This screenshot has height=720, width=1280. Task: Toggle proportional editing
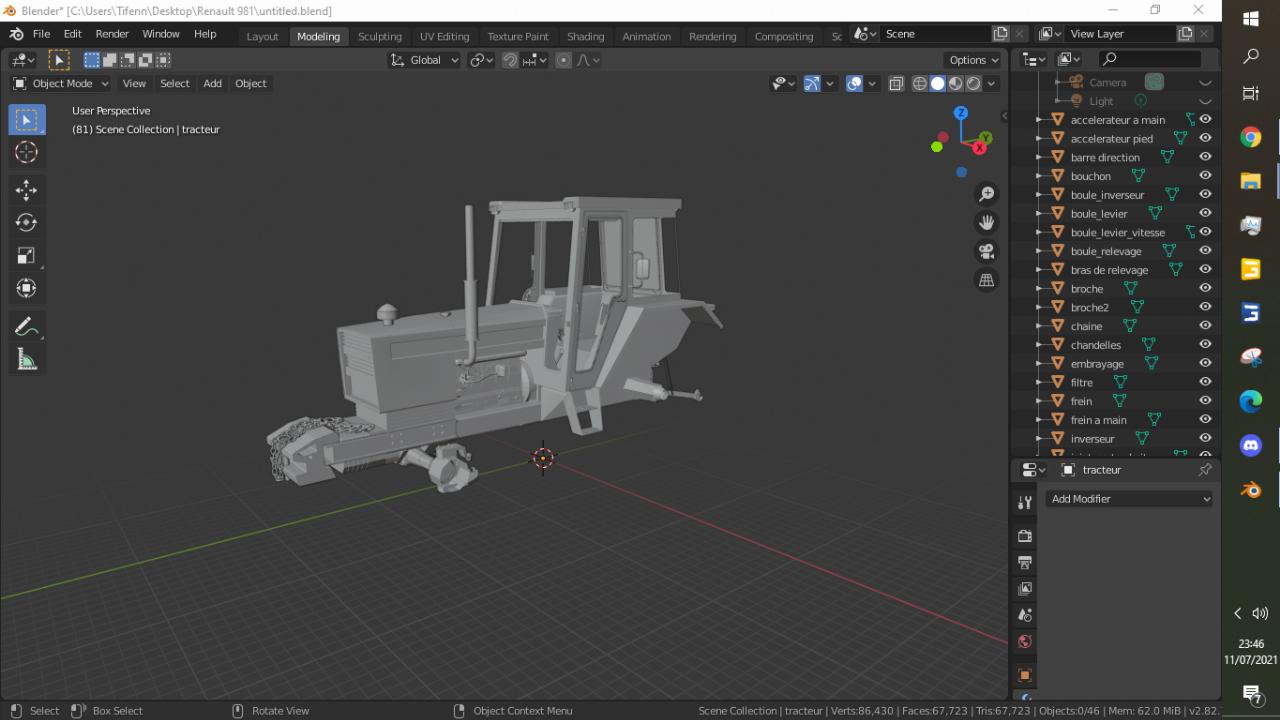pos(564,60)
